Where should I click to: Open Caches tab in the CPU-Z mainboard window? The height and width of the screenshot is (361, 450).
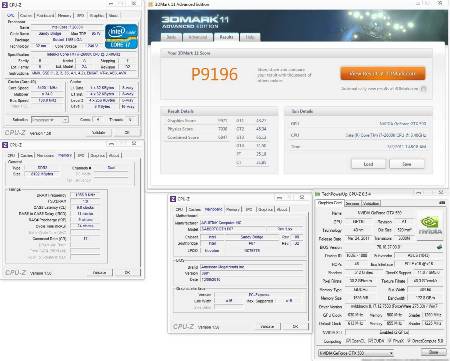pos(194,209)
